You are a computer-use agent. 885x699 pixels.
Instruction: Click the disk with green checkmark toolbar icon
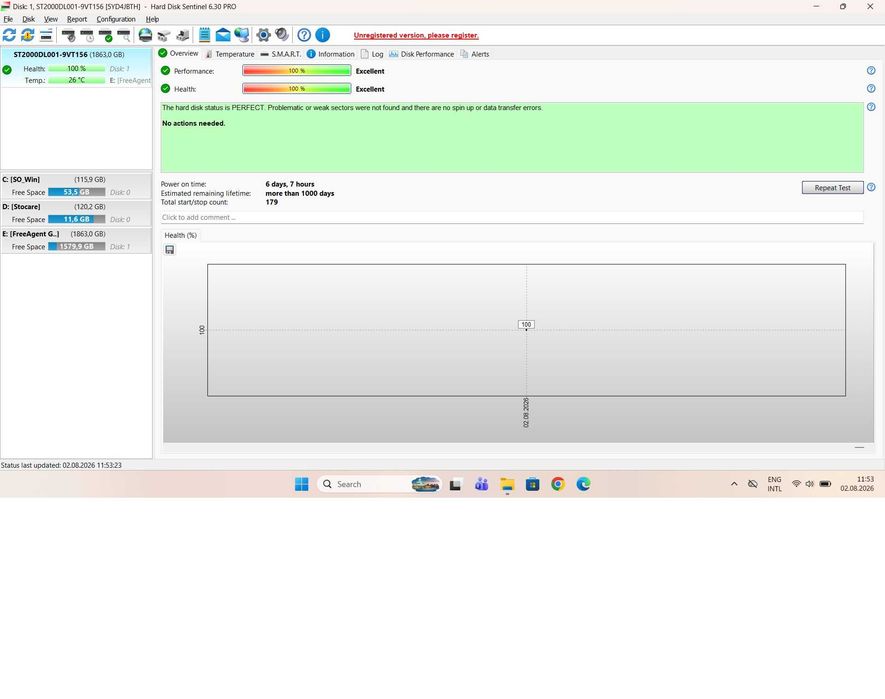point(106,35)
